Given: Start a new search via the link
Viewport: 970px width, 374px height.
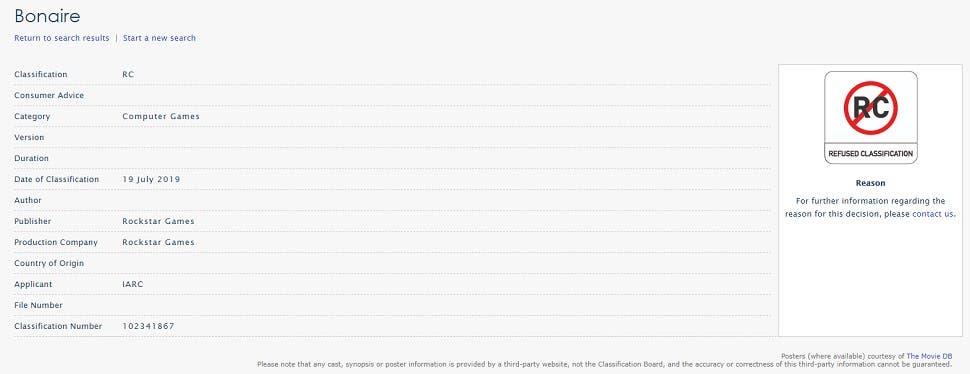Looking at the screenshot, I should click(x=160, y=38).
